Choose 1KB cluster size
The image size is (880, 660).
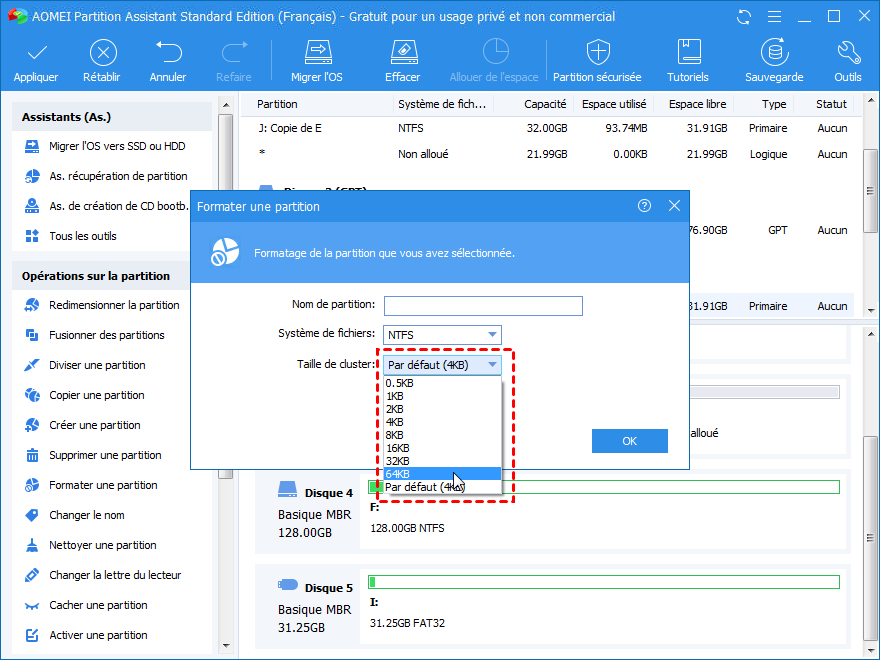[442, 396]
